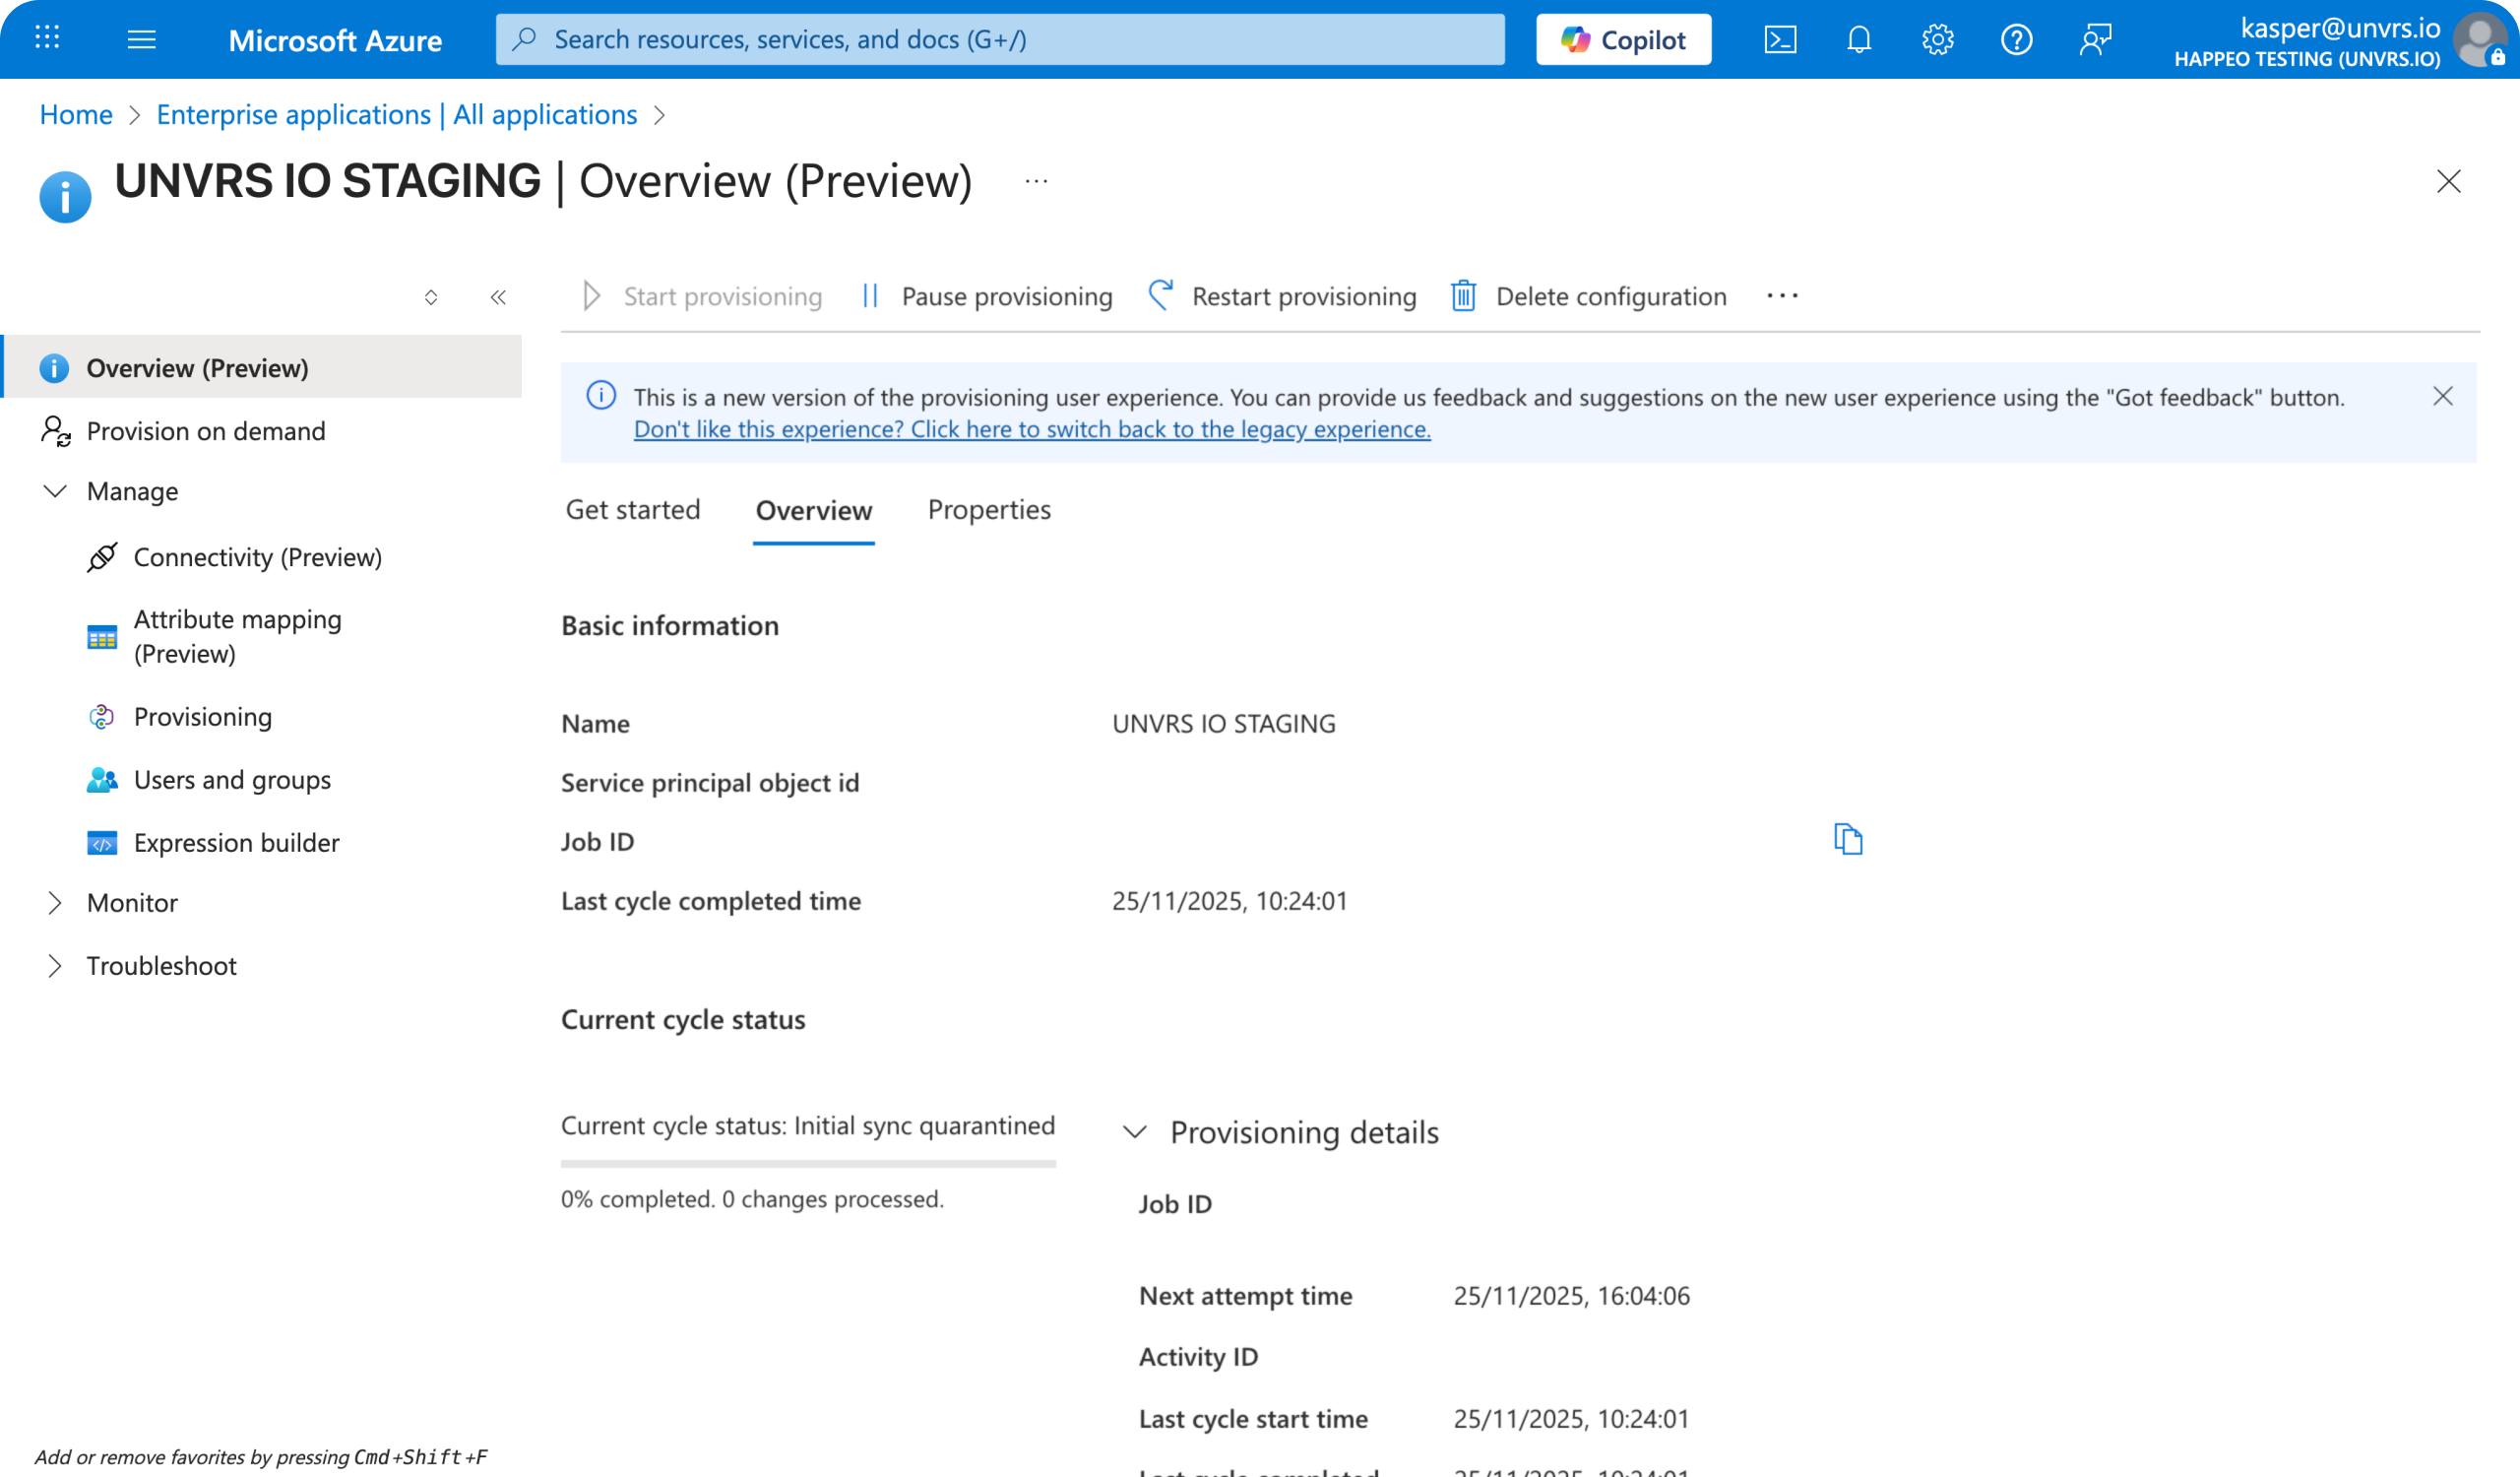Copy the Job ID using the copy icon
This screenshot has height=1477, width=2520.
pyautogui.click(x=1849, y=839)
